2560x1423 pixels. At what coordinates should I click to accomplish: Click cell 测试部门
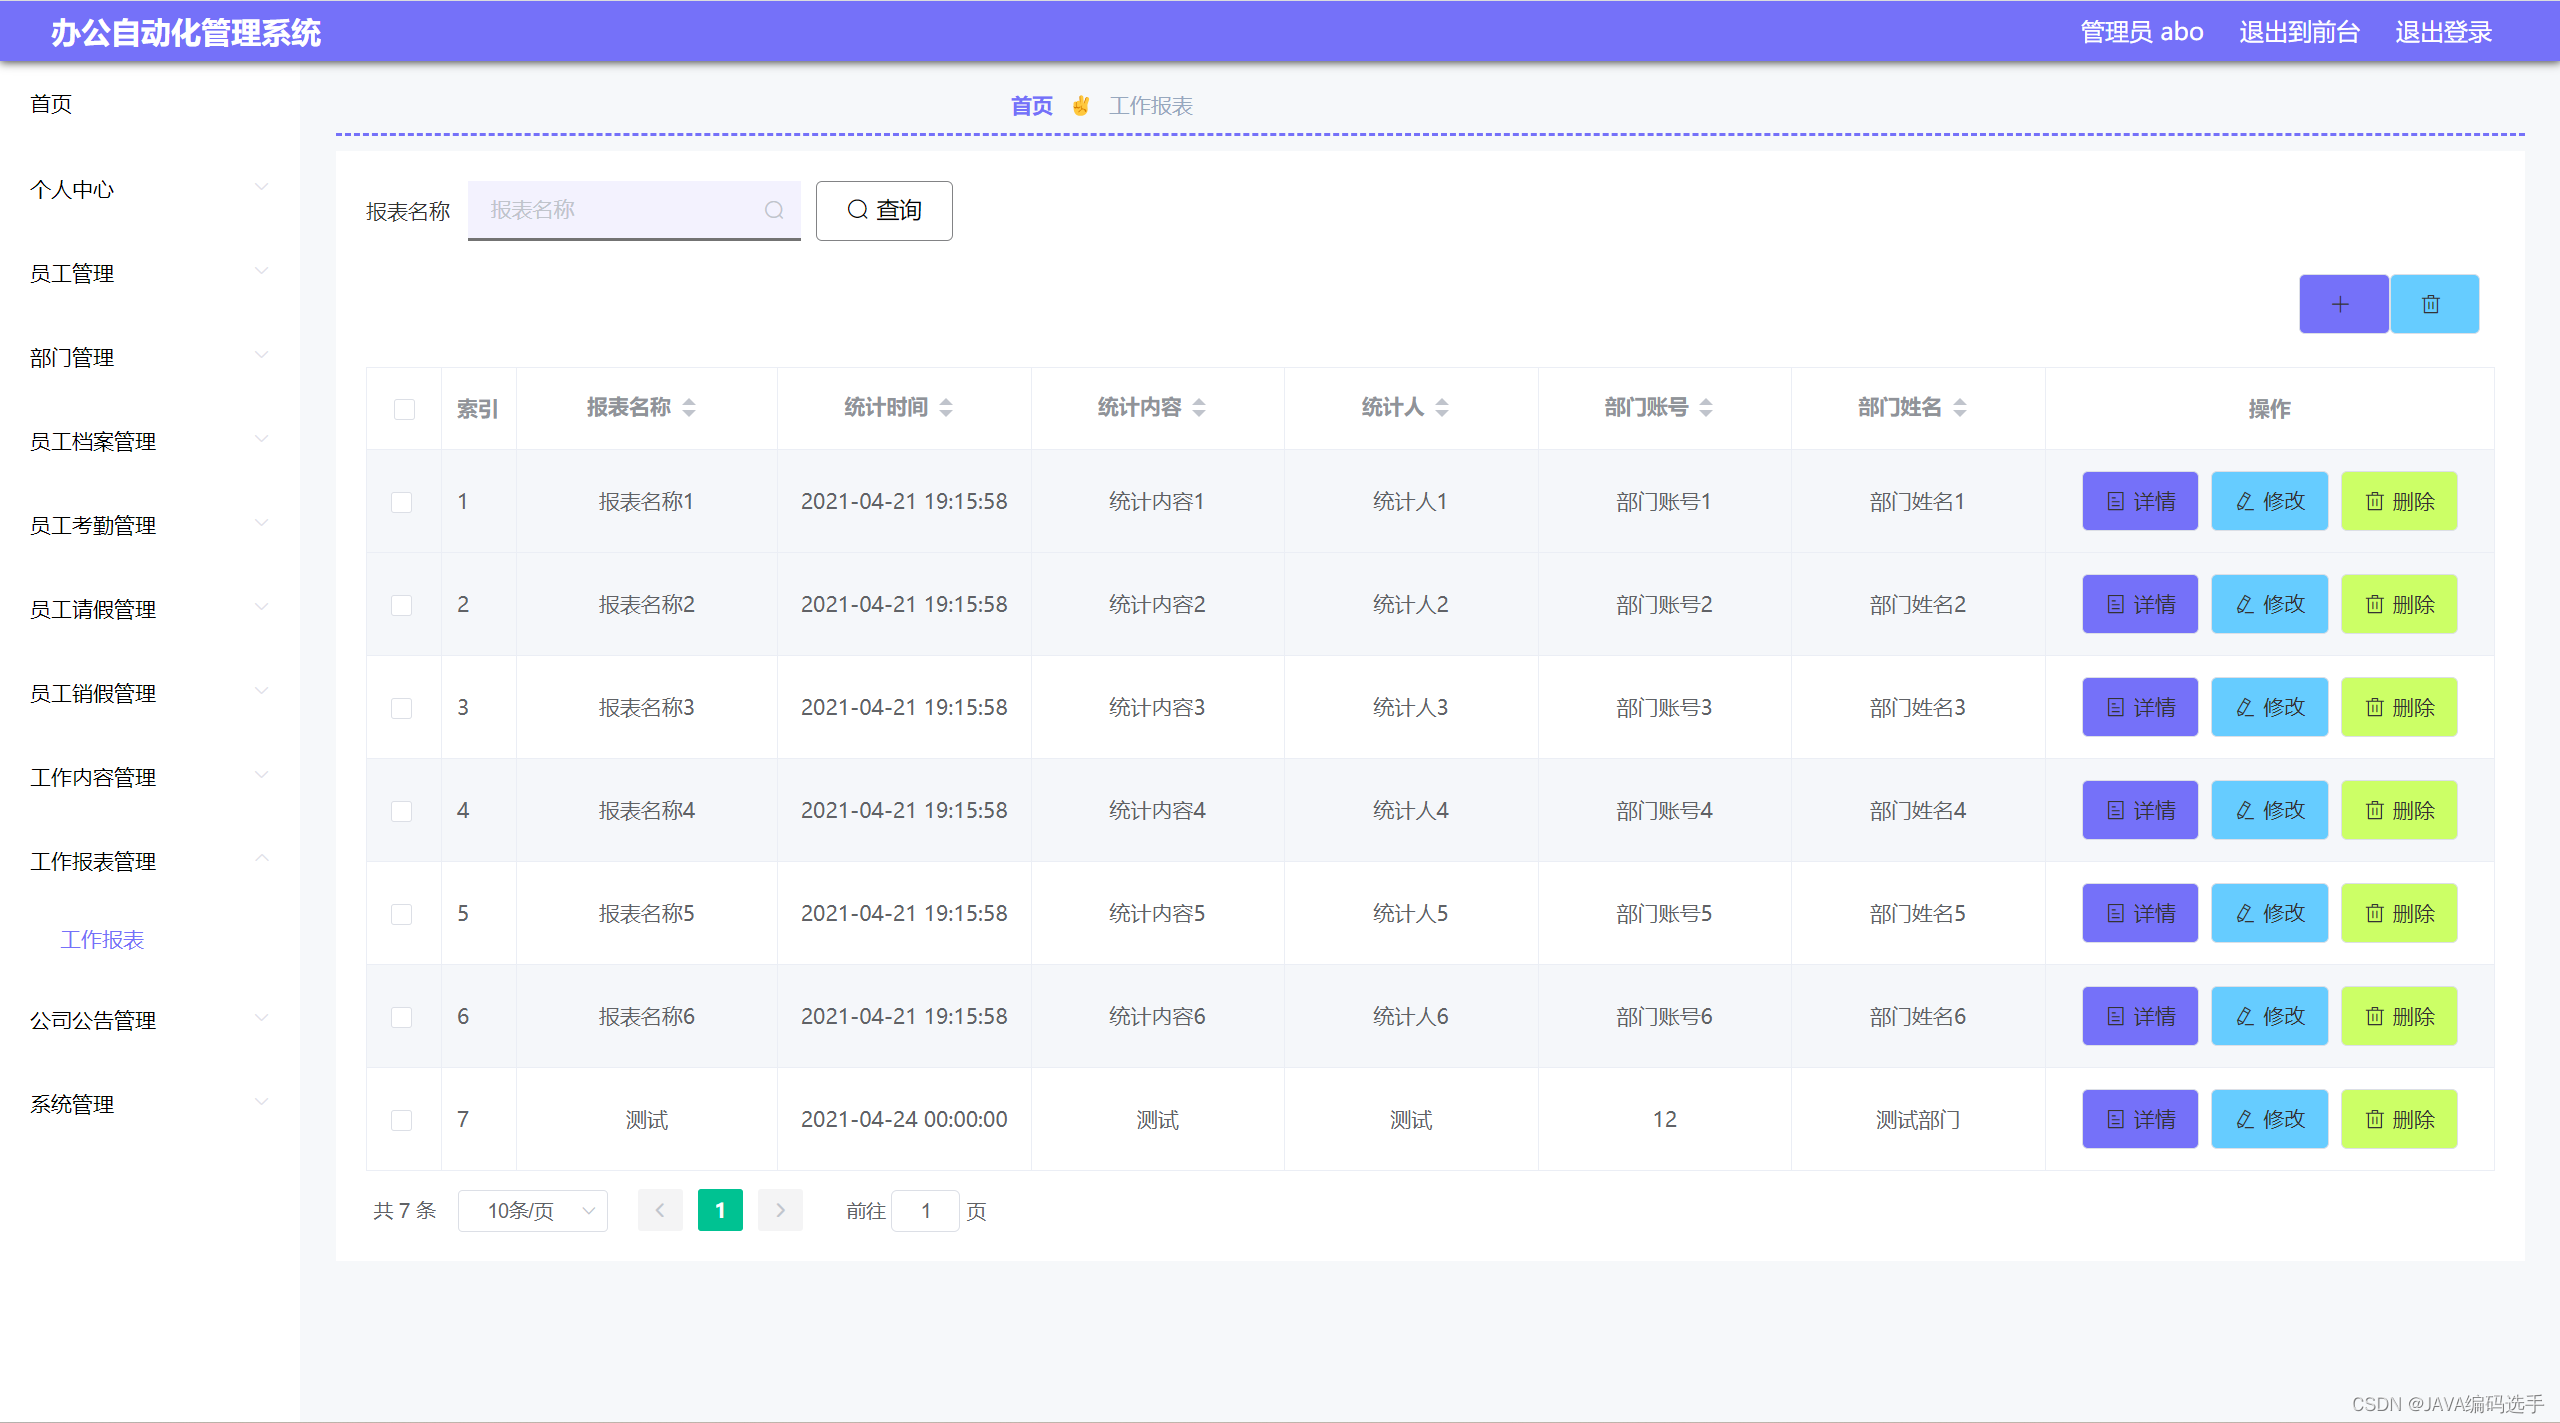point(1917,1119)
